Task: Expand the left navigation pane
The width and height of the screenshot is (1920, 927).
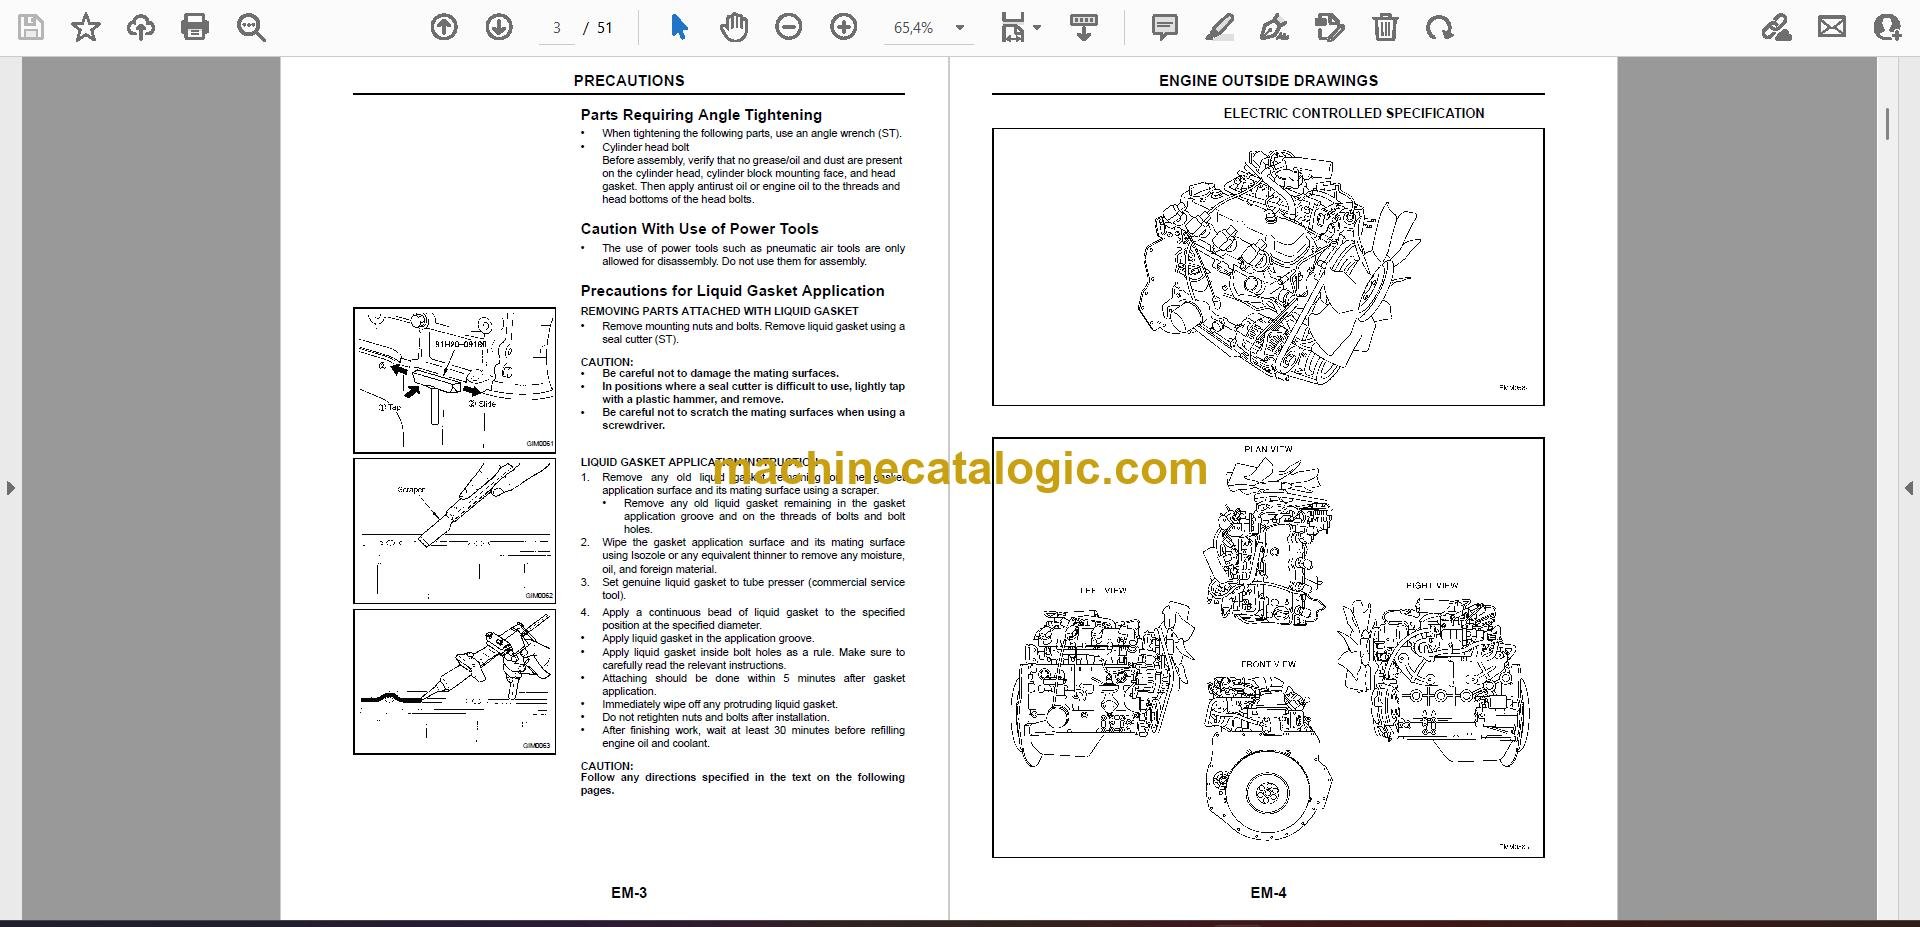Action: pyautogui.click(x=10, y=488)
